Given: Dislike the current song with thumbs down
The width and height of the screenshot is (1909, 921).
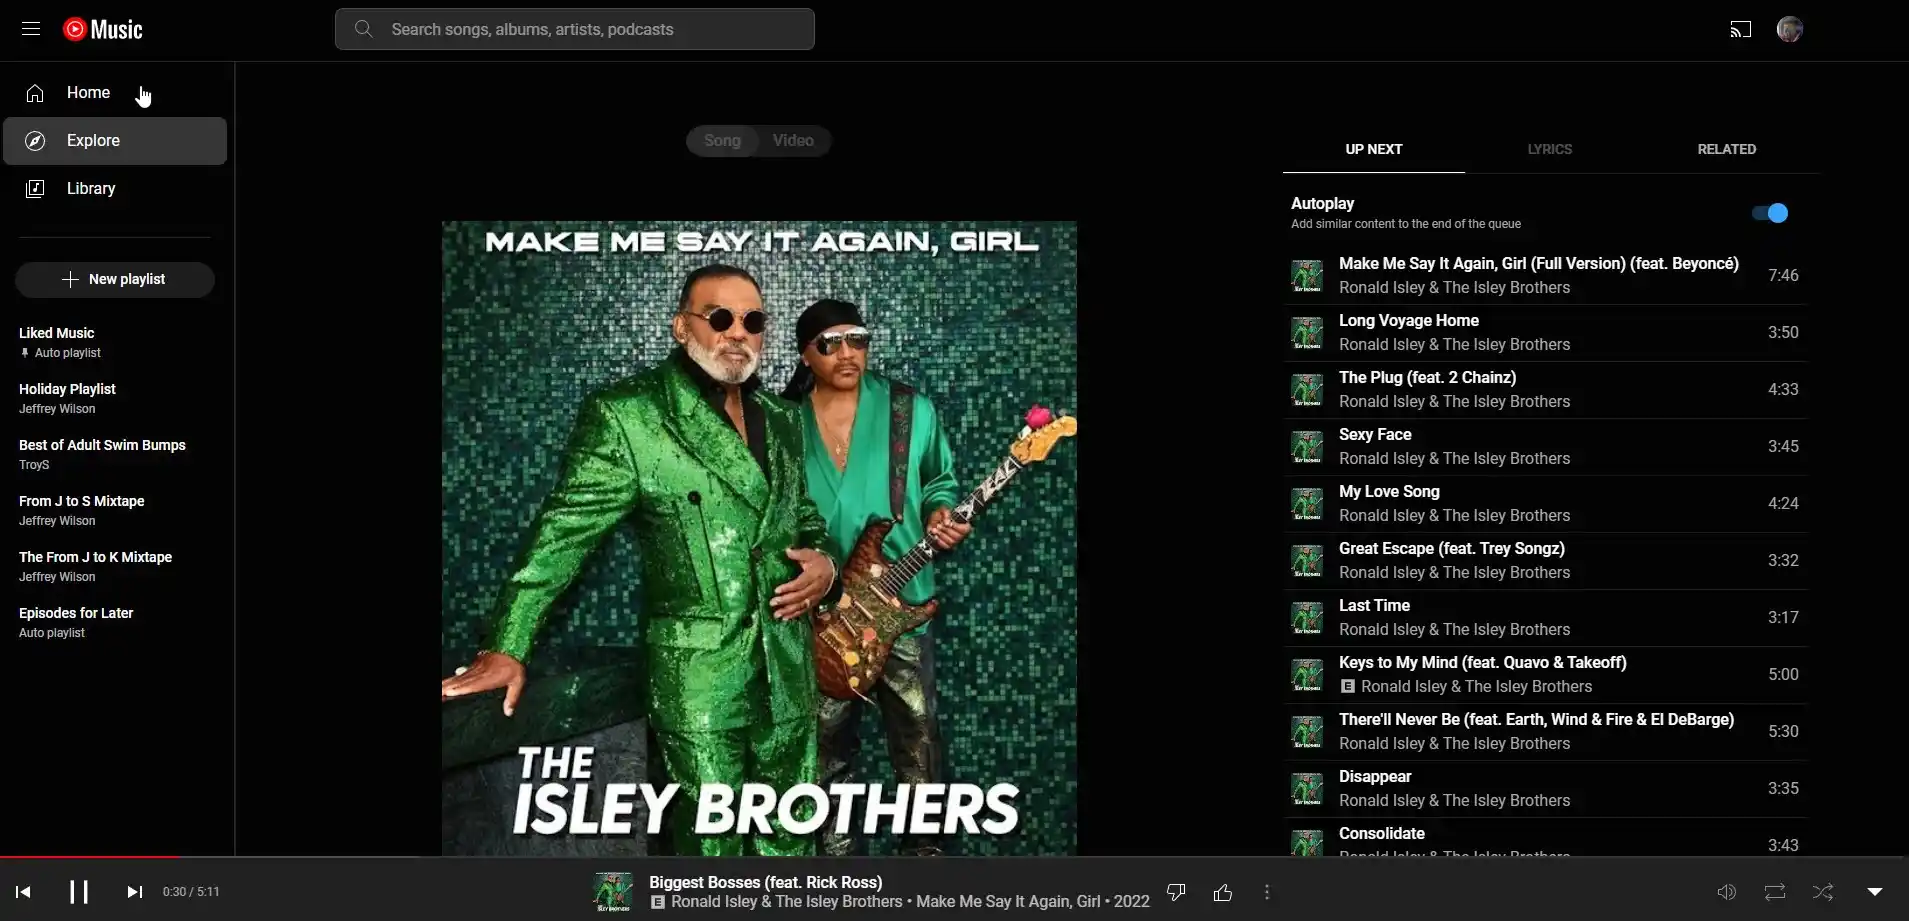Looking at the screenshot, I should [1176, 892].
